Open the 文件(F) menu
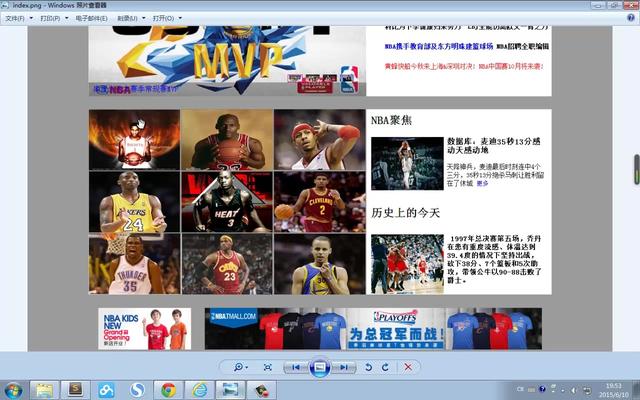Image resolution: width=640 pixels, height=400 pixels. pyautogui.click(x=18, y=18)
